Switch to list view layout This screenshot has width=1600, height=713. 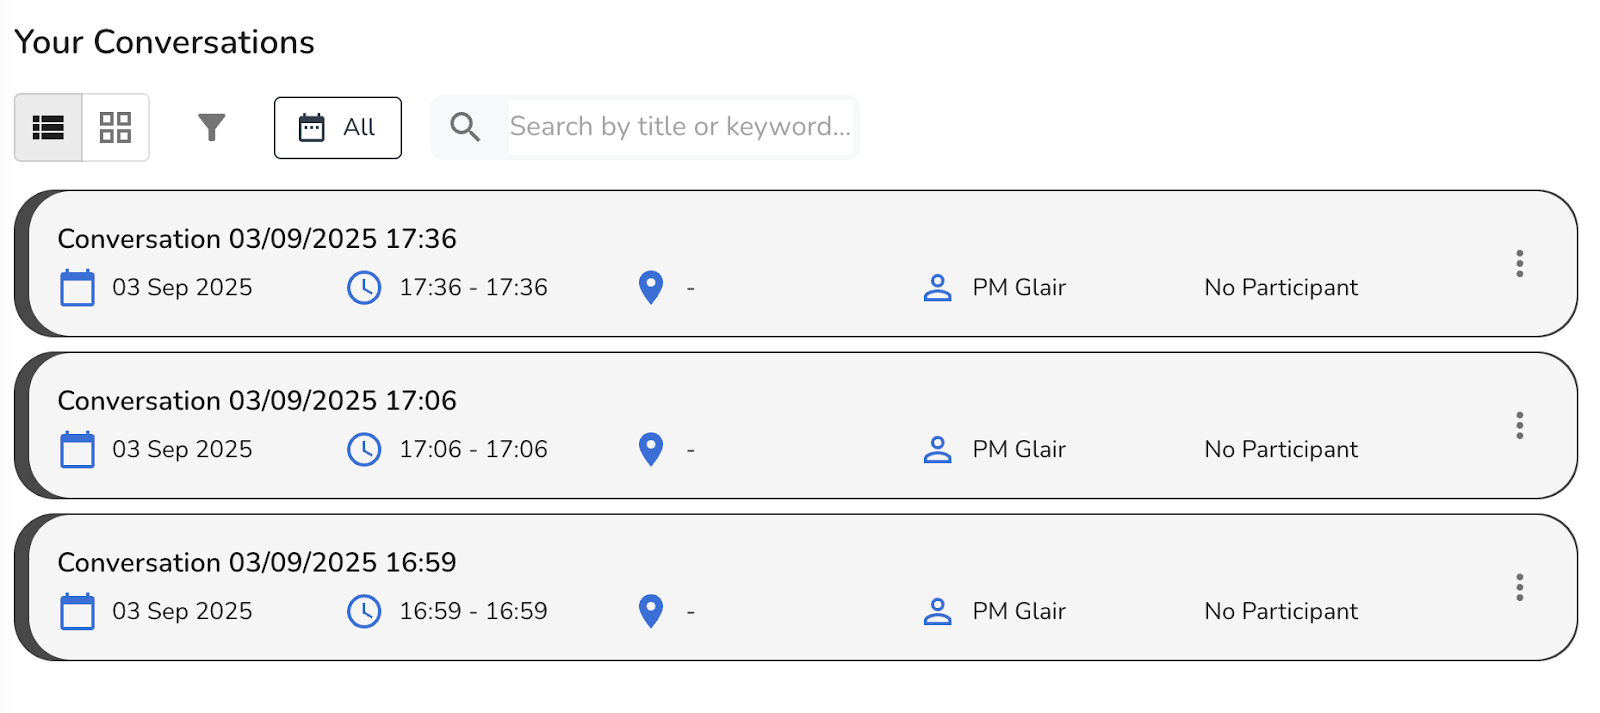click(48, 127)
